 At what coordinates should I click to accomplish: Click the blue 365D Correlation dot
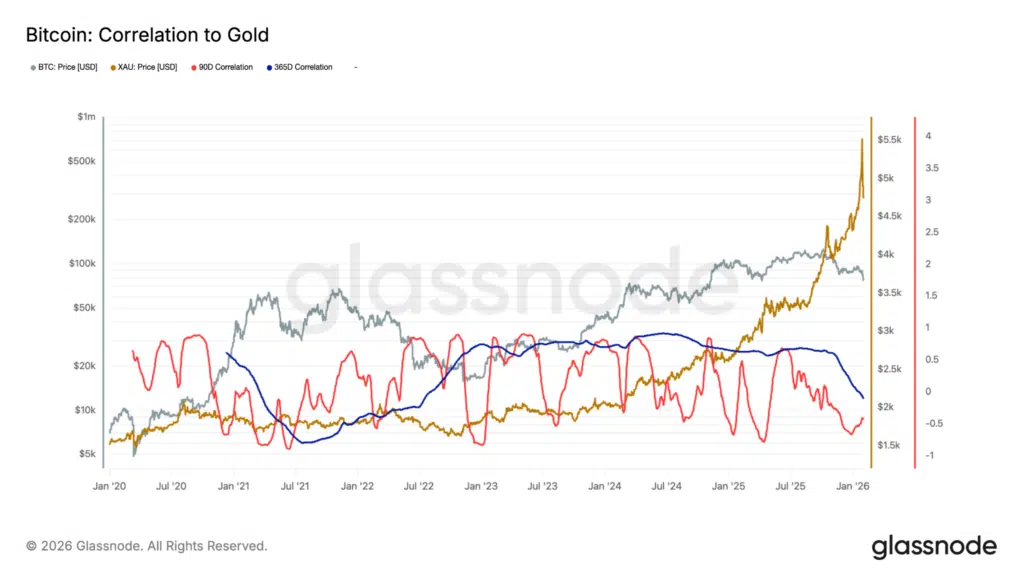pos(269,67)
